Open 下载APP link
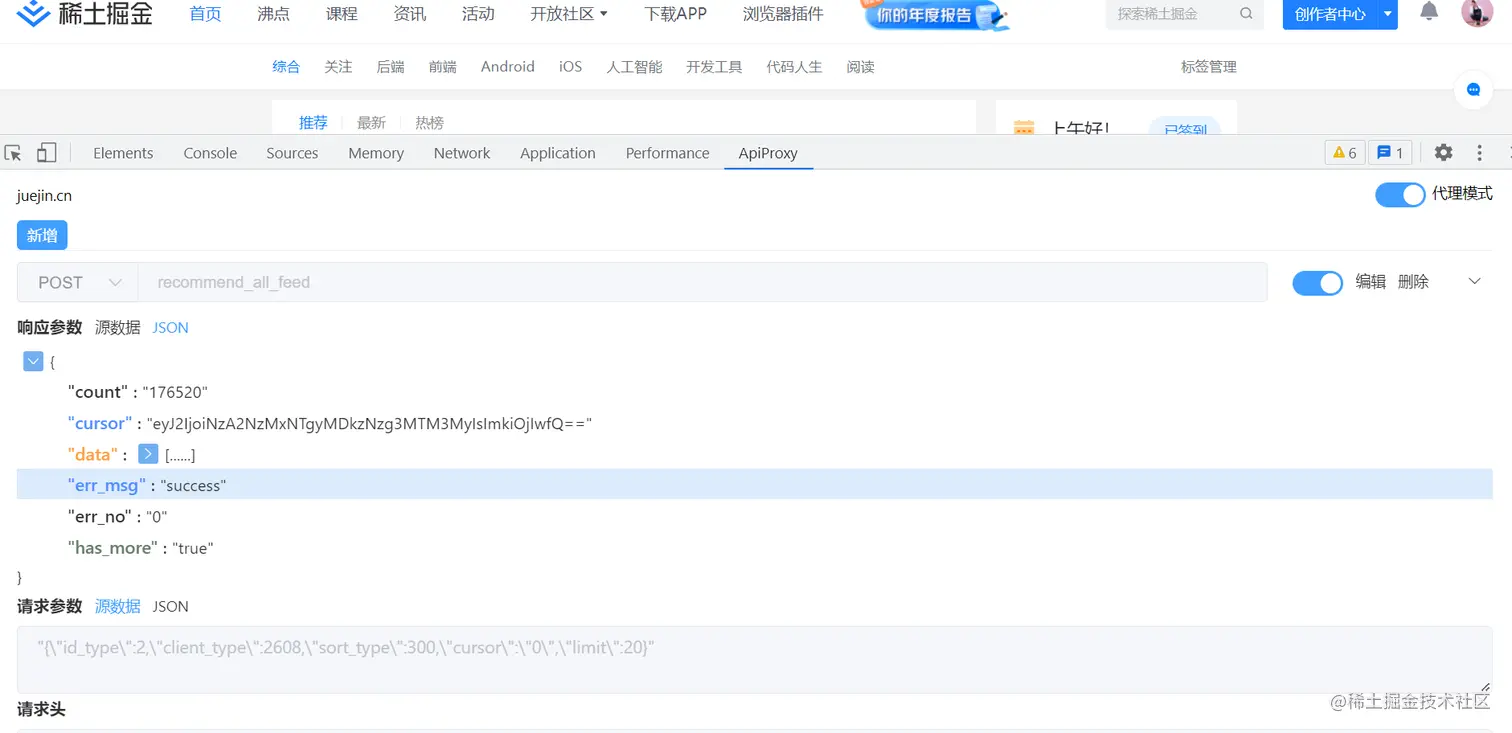 pyautogui.click(x=675, y=14)
